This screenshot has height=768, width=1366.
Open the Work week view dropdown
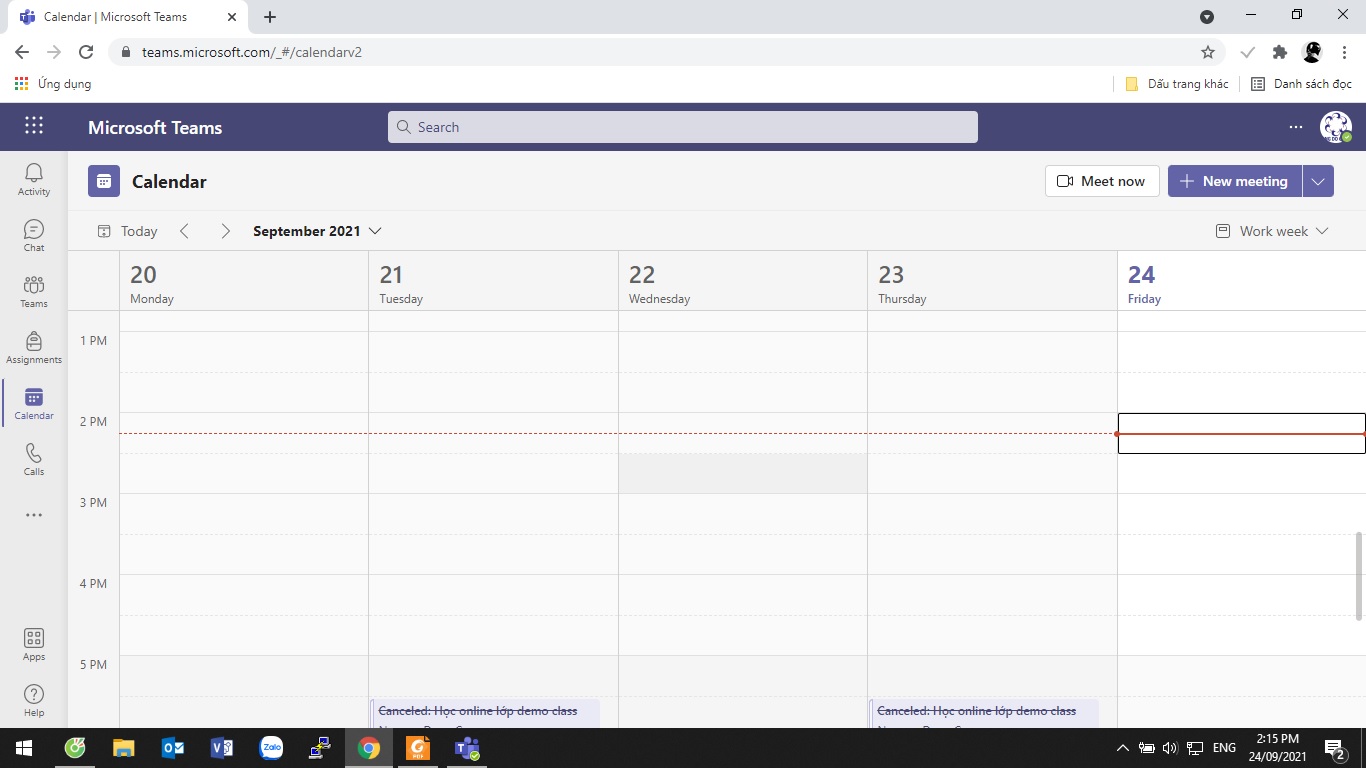click(x=1272, y=231)
